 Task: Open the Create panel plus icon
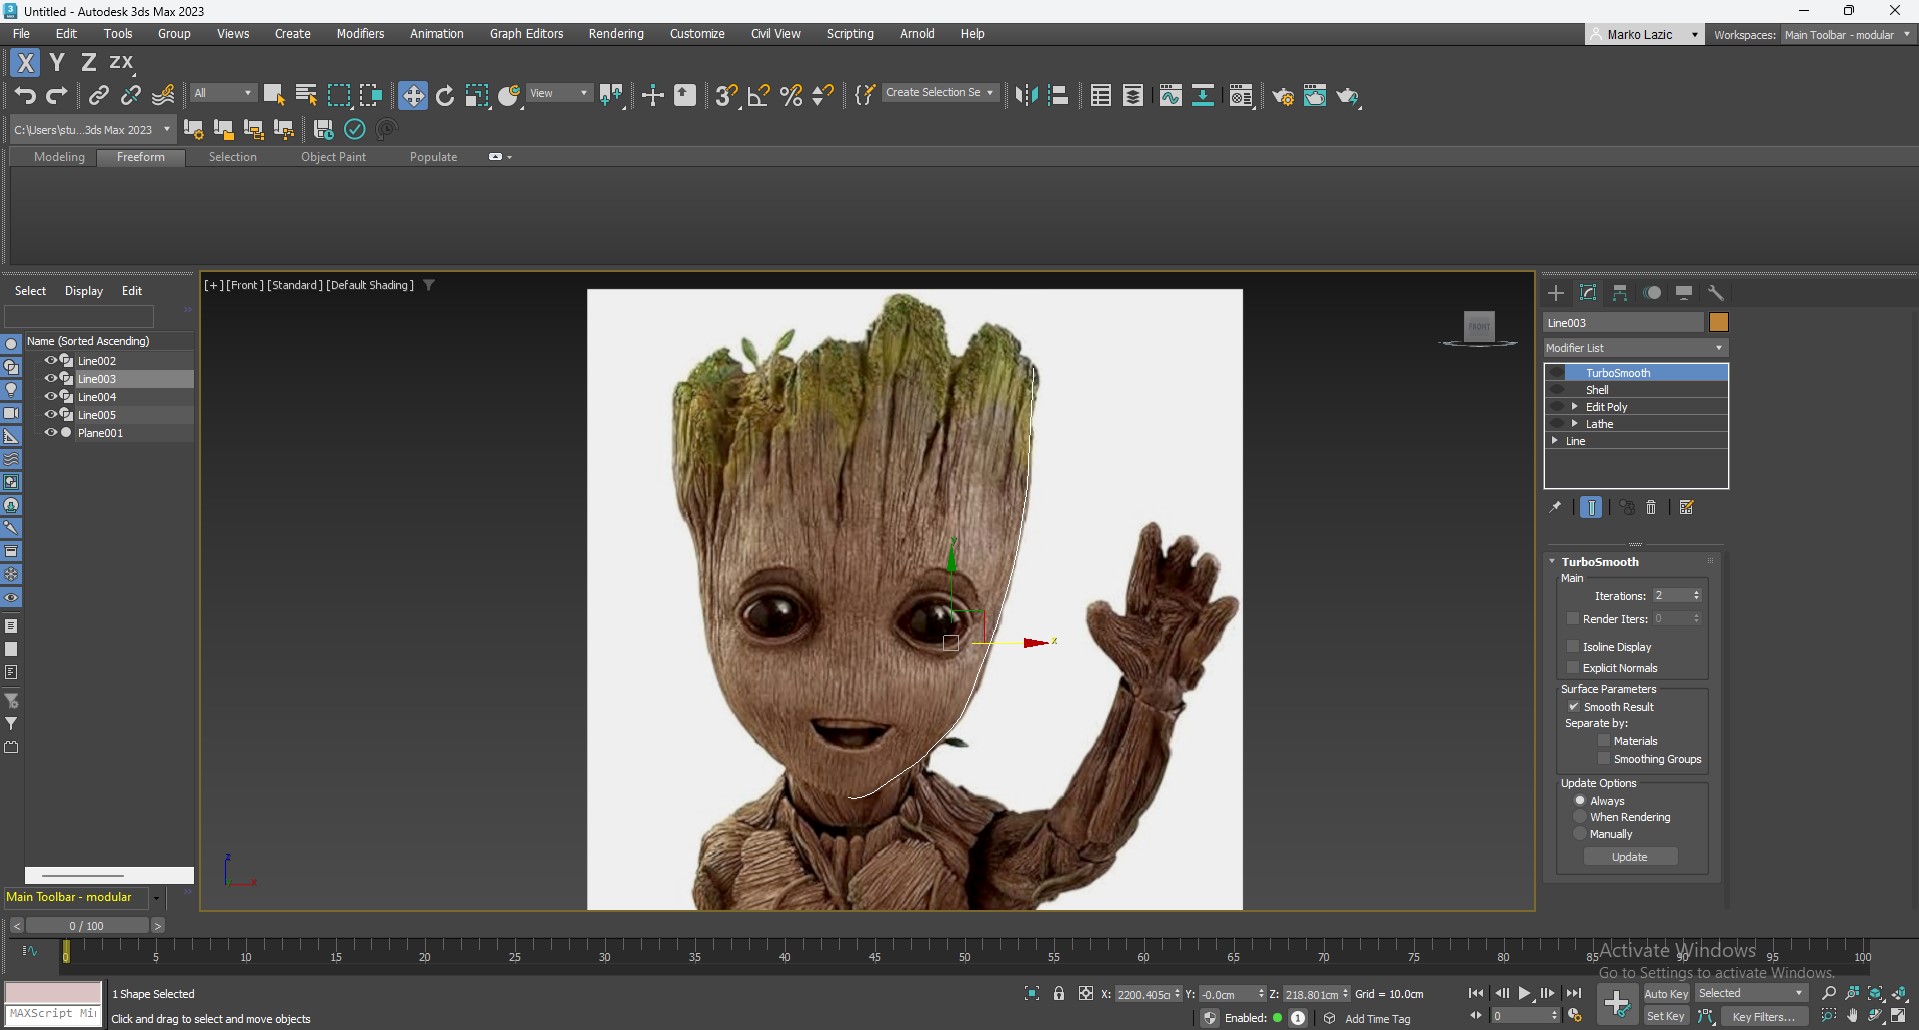1556,293
